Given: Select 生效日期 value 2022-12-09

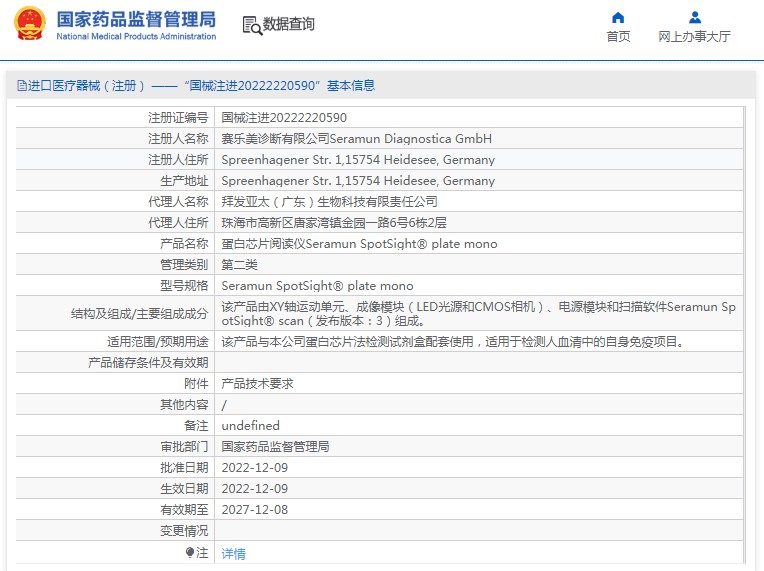Looking at the screenshot, I should click(255, 489).
